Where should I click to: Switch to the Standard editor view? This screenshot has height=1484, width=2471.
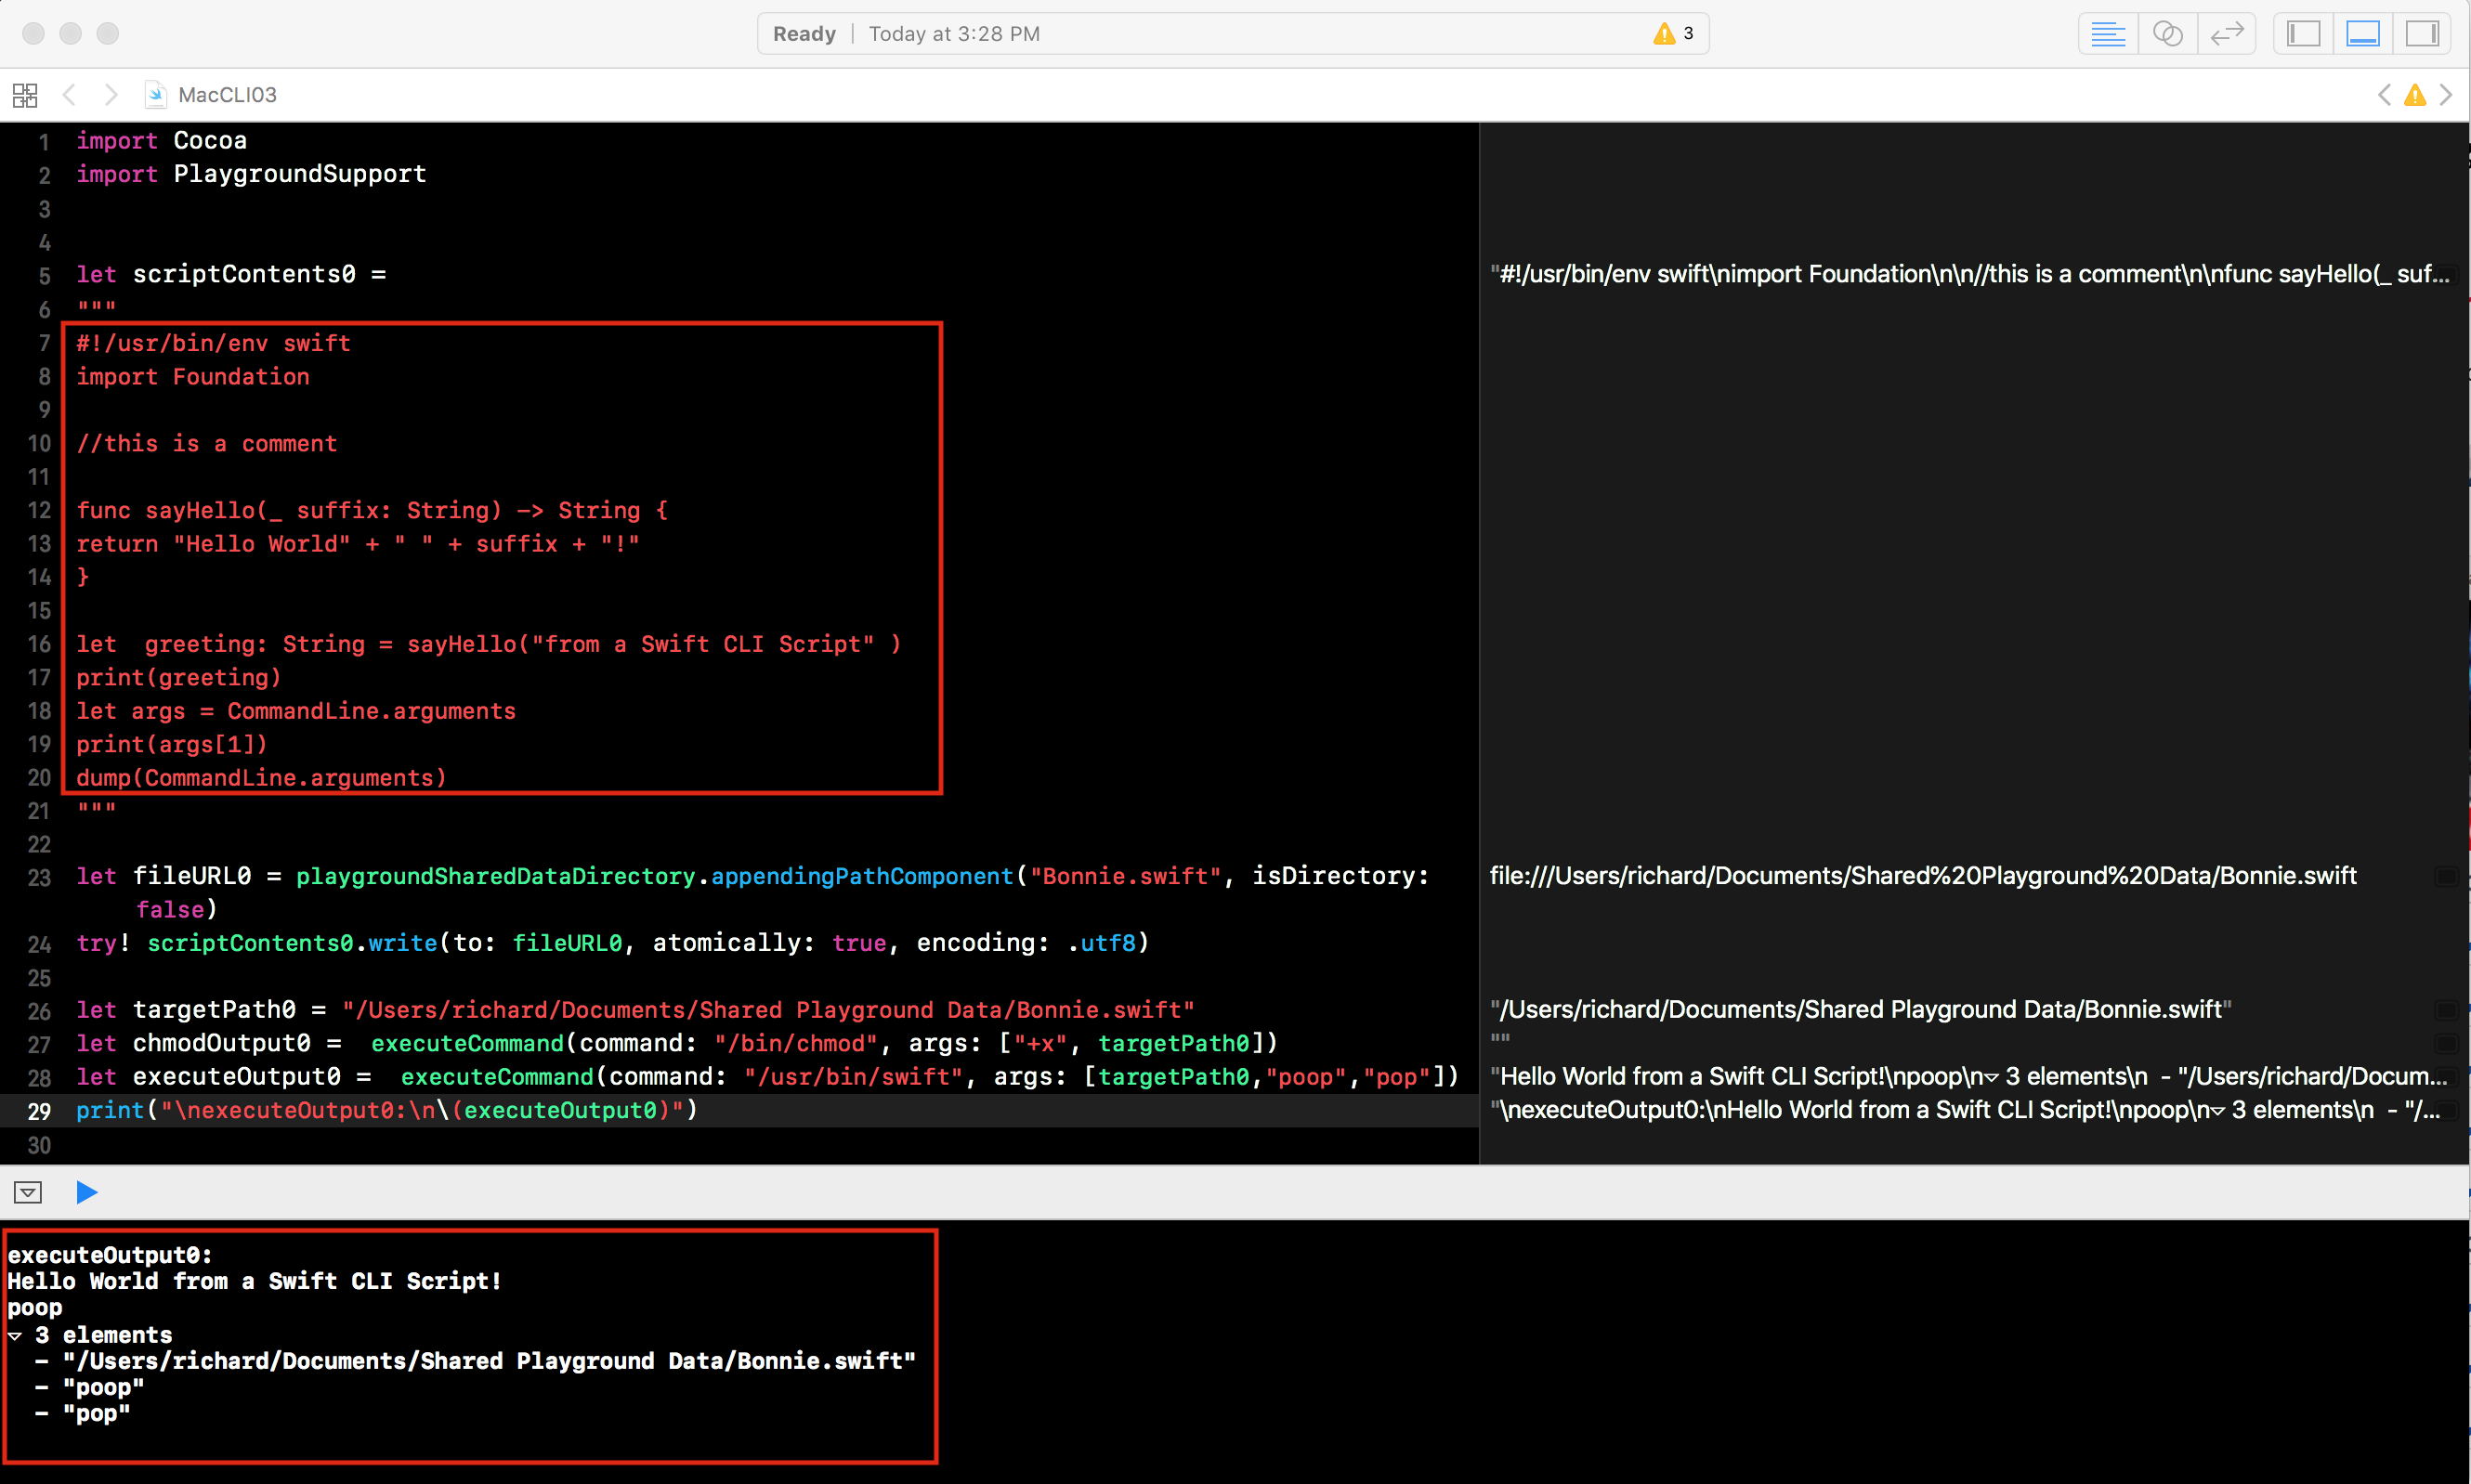(2107, 34)
